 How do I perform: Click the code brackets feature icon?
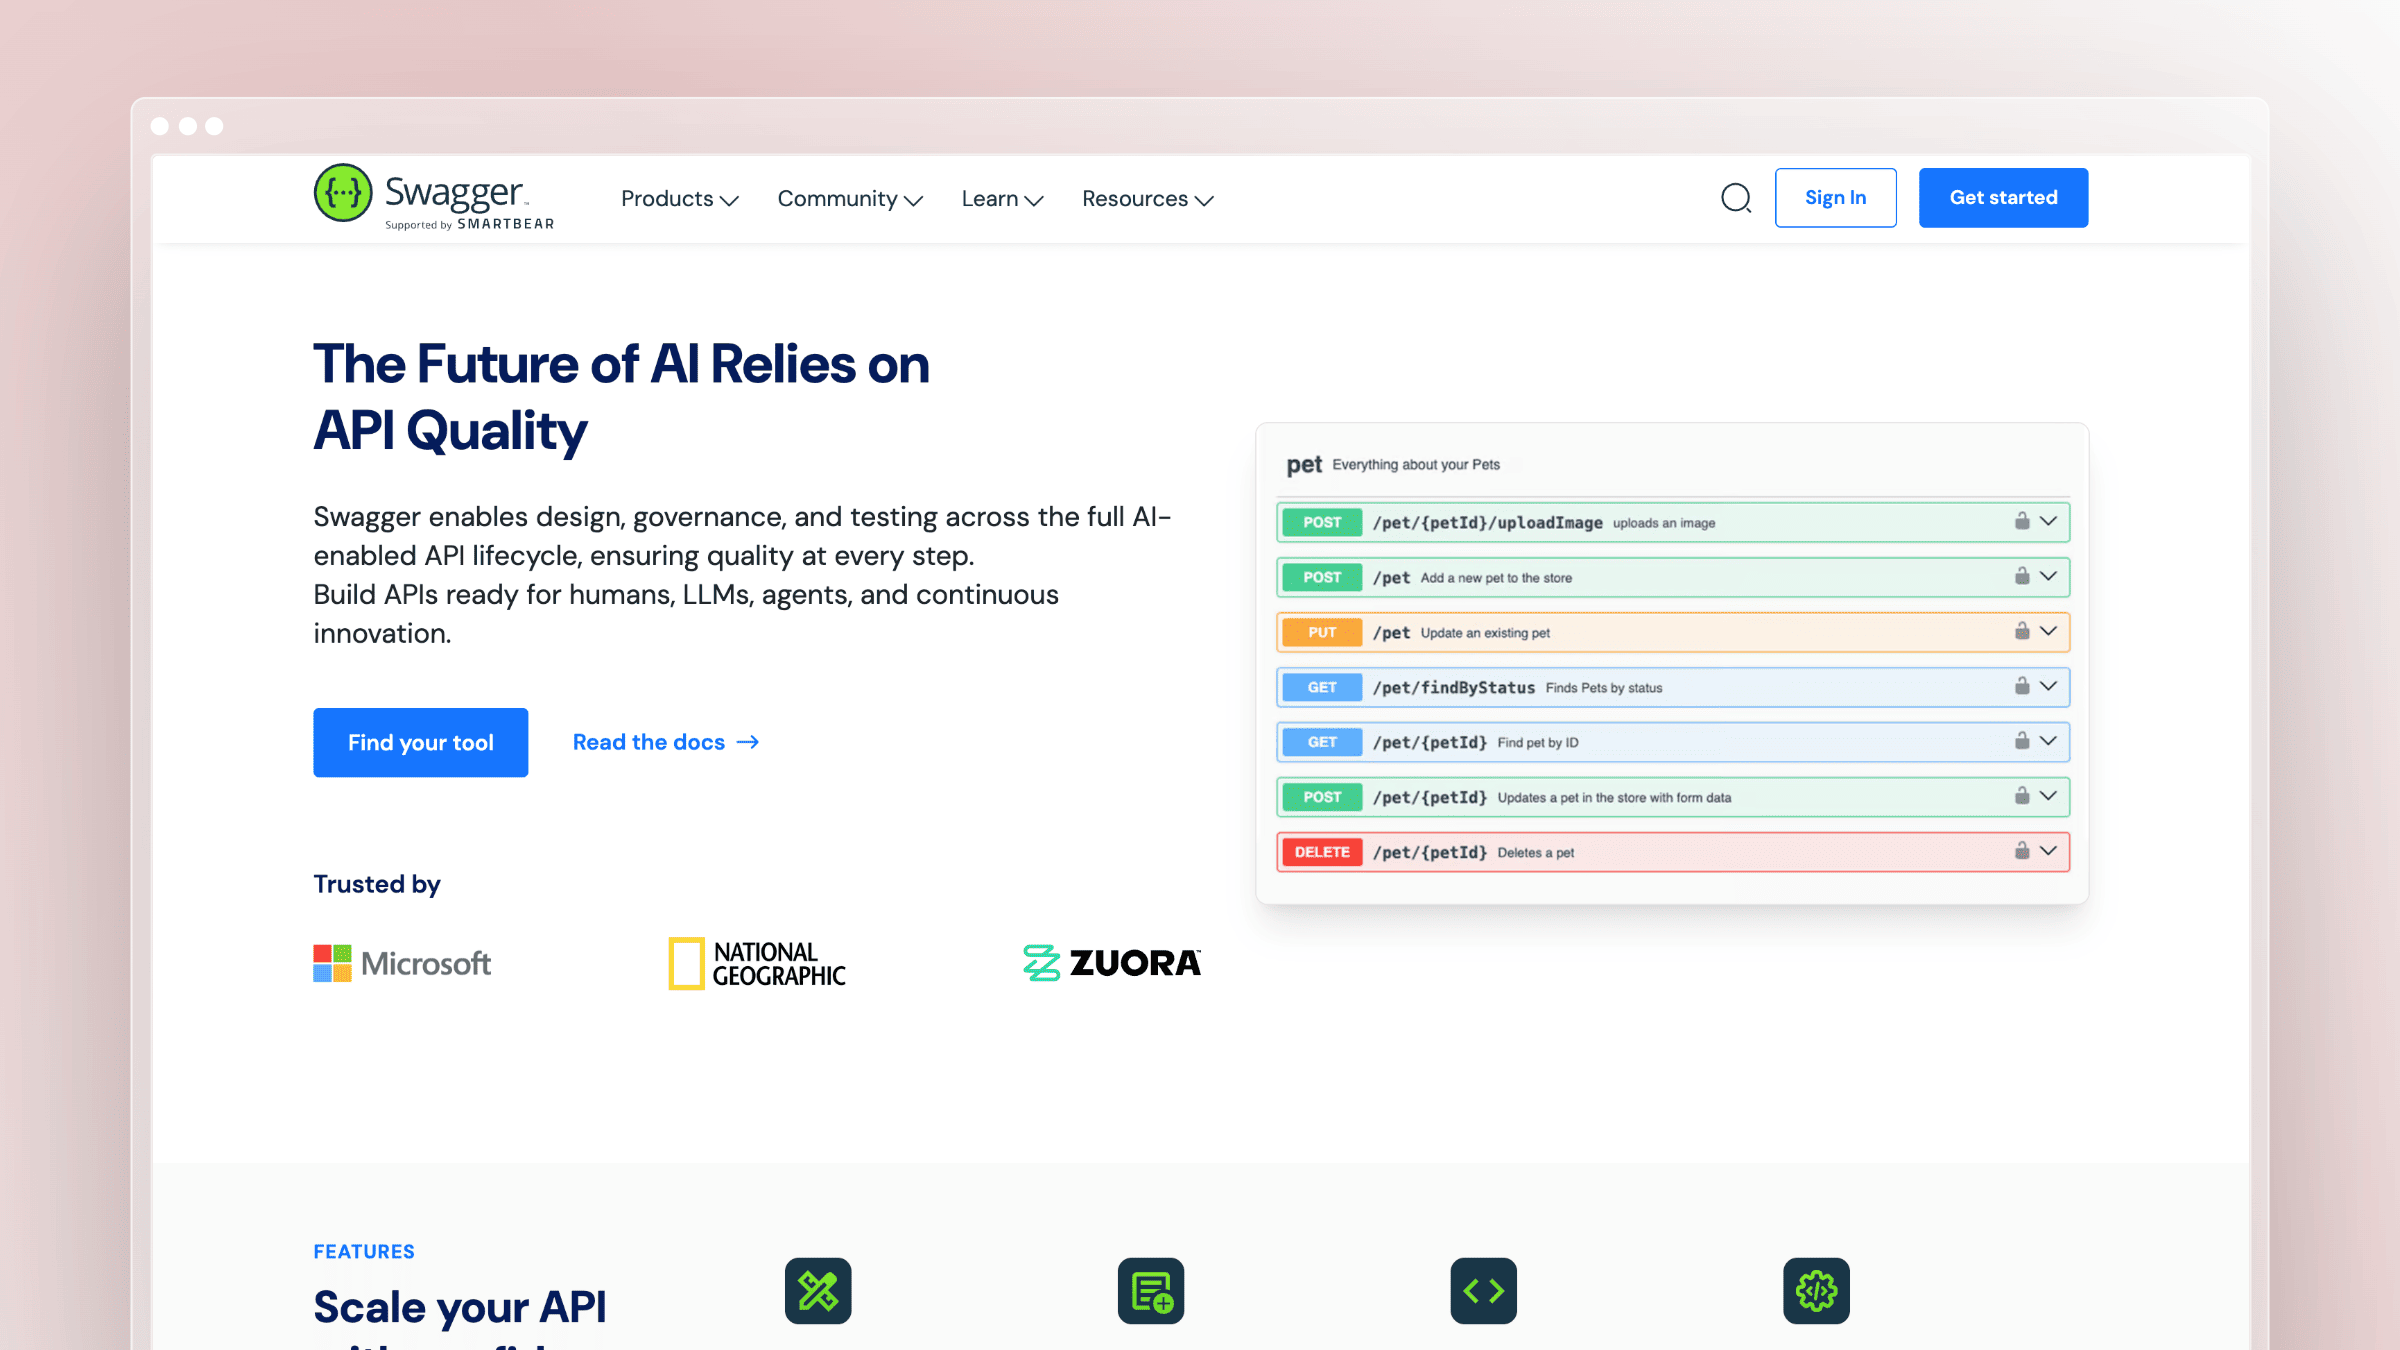1484,1290
